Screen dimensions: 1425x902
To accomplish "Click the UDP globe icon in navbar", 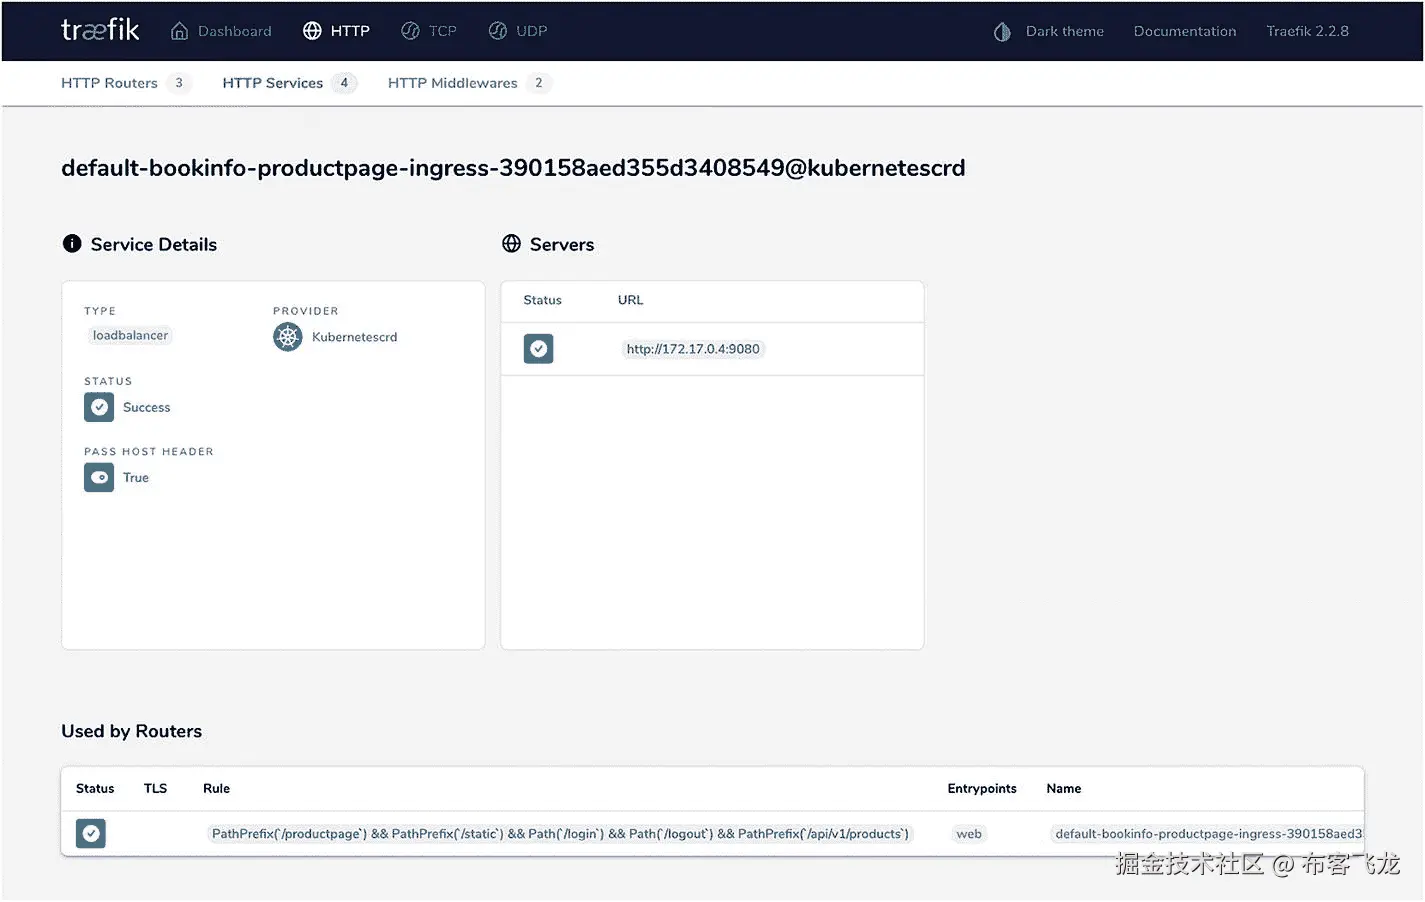I will pyautogui.click(x=497, y=31).
